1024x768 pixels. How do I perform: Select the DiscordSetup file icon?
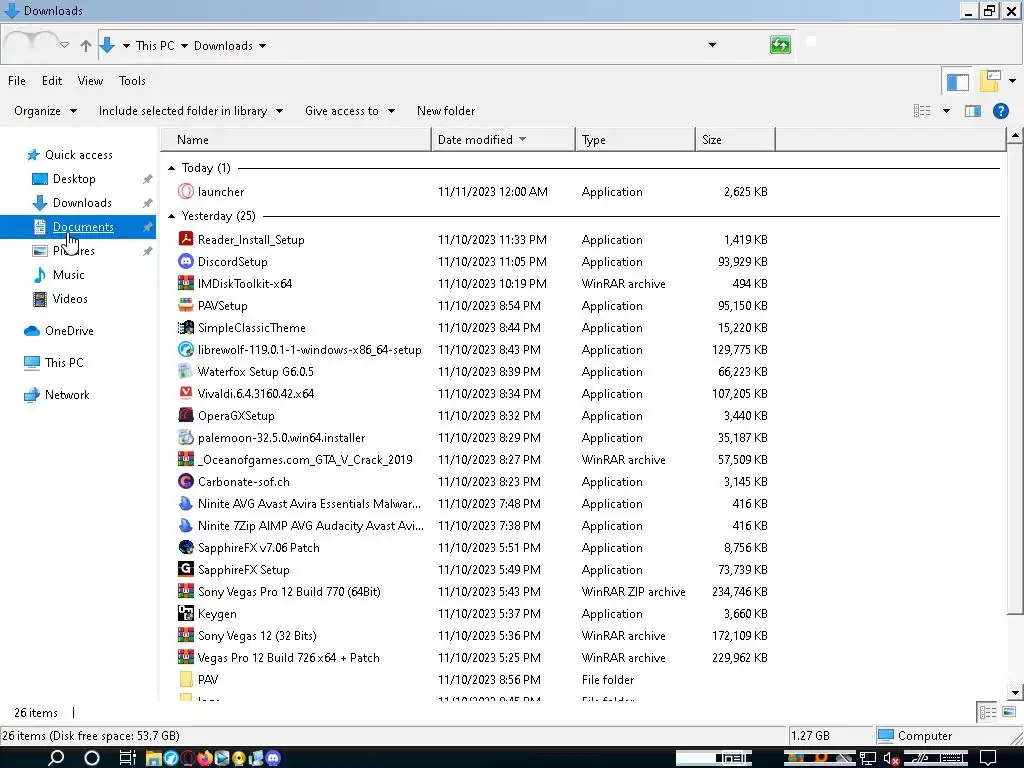point(186,261)
